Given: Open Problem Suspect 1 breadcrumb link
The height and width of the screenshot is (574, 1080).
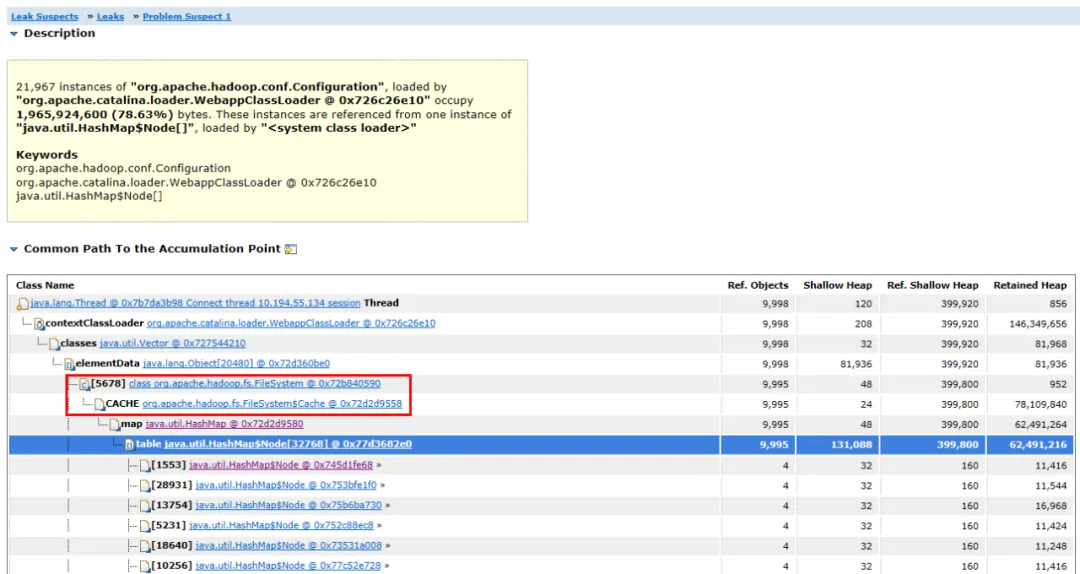Looking at the screenshot, I should pyautogui.click(x=187, y=17).
